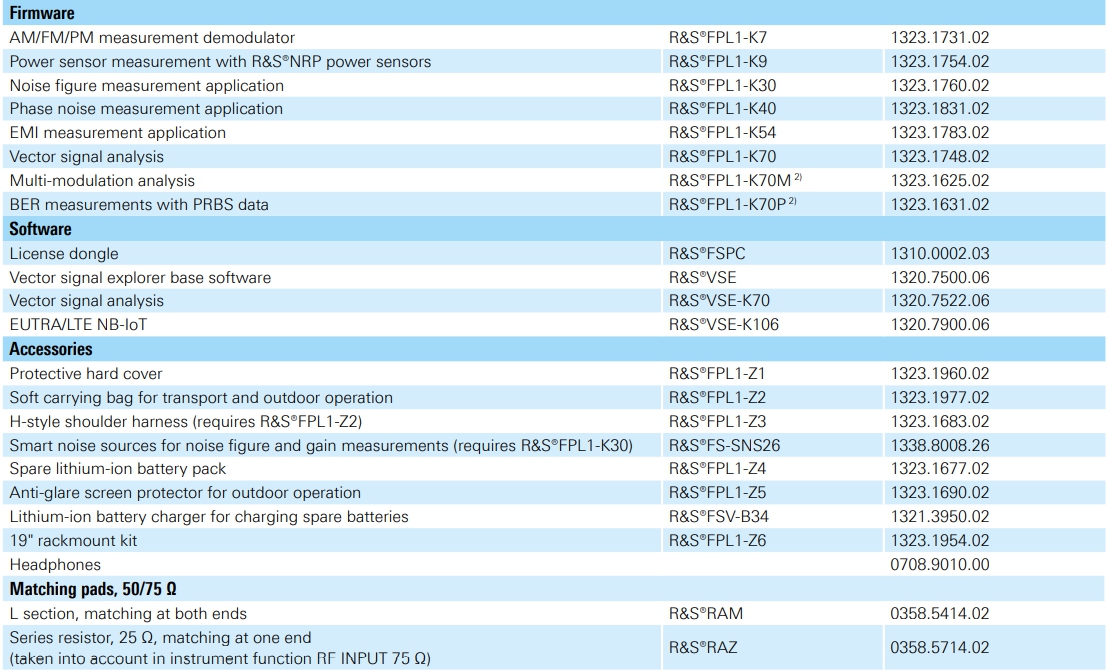Click order number 0708.9010.00

tap(940, 565)
